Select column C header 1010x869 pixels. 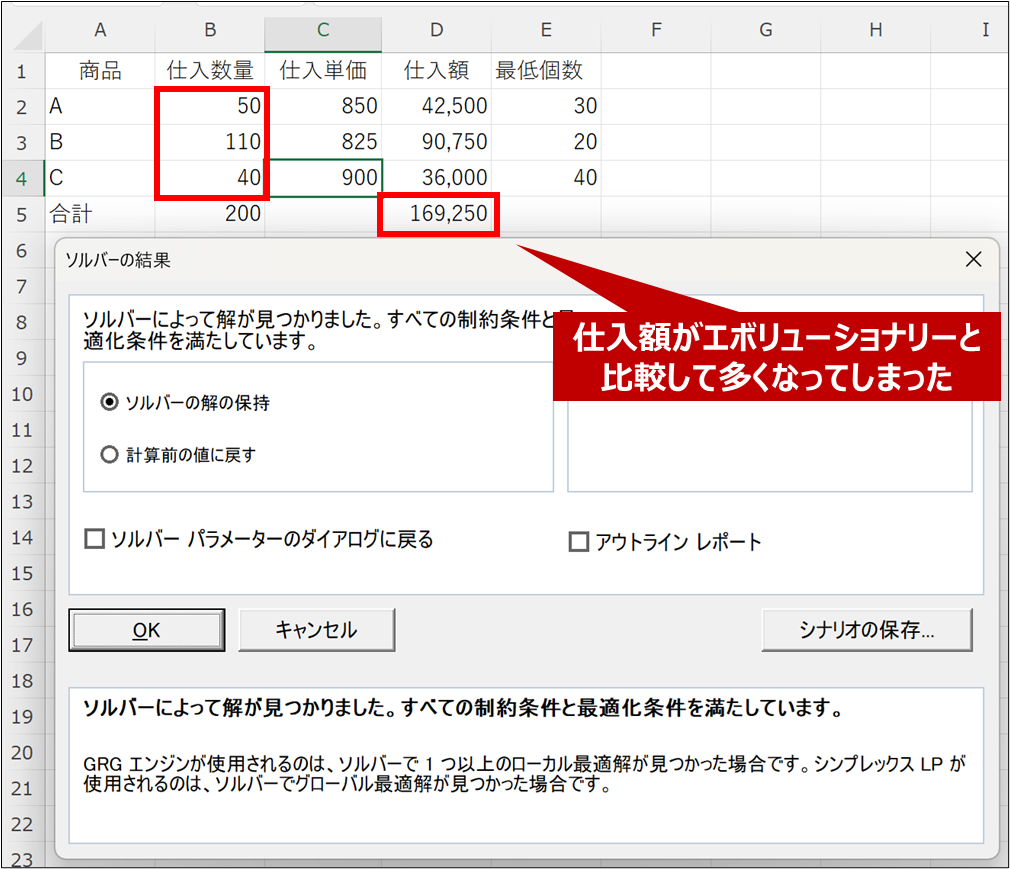[x=323, y=30]
